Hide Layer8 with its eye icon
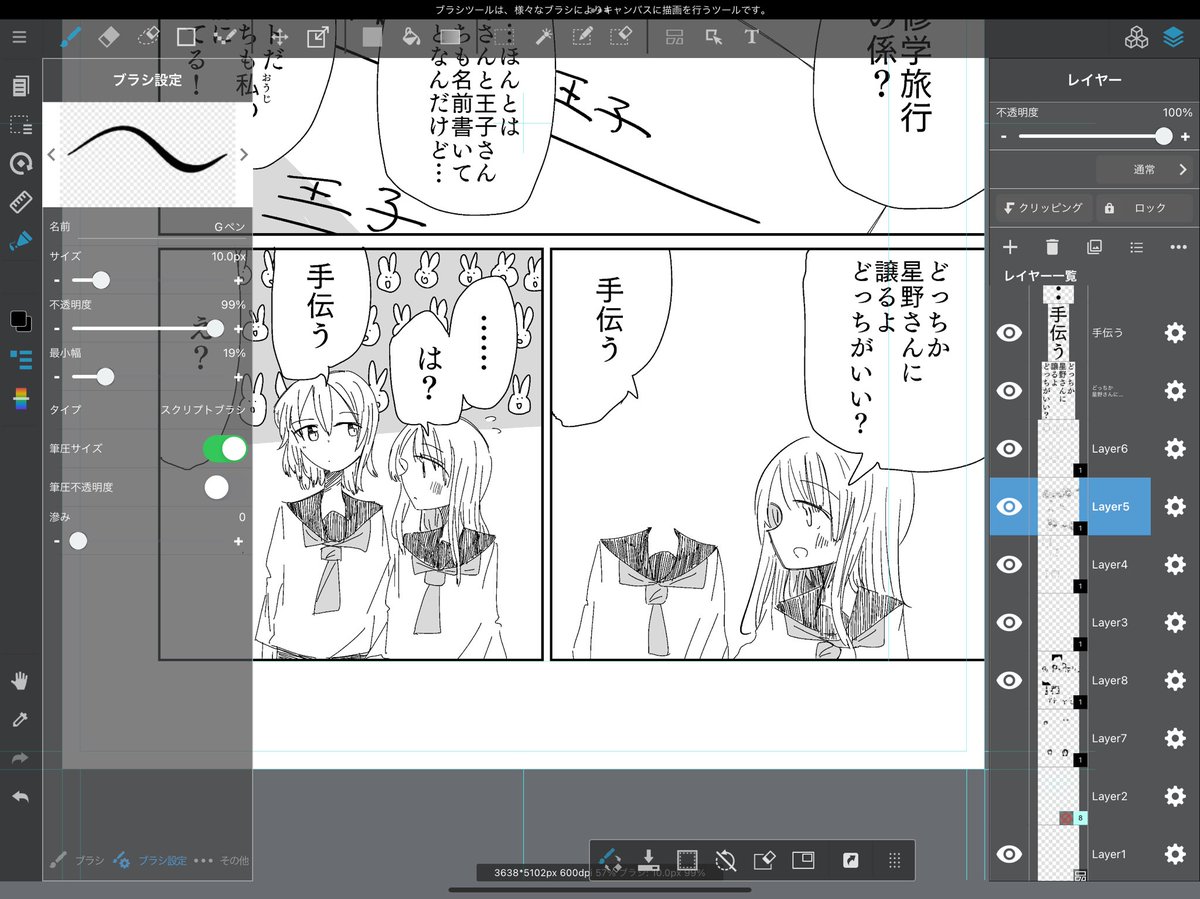The height and width of the screenshot is (899, 1200). click(1010, 681)
